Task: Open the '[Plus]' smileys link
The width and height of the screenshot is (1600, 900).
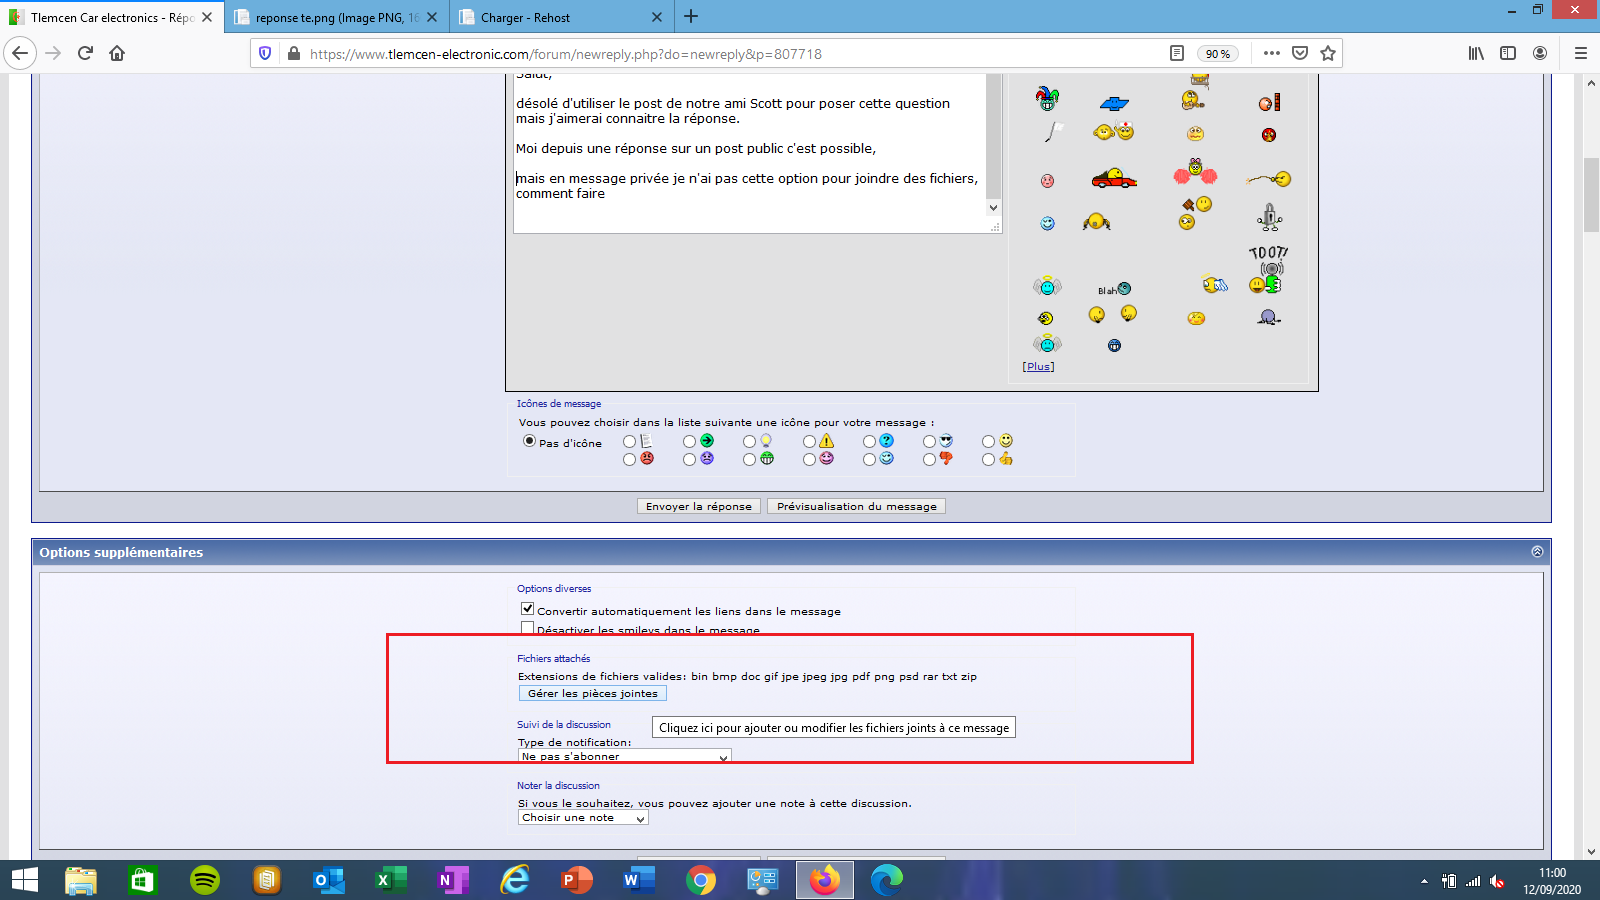Action: pos(1038,366)
